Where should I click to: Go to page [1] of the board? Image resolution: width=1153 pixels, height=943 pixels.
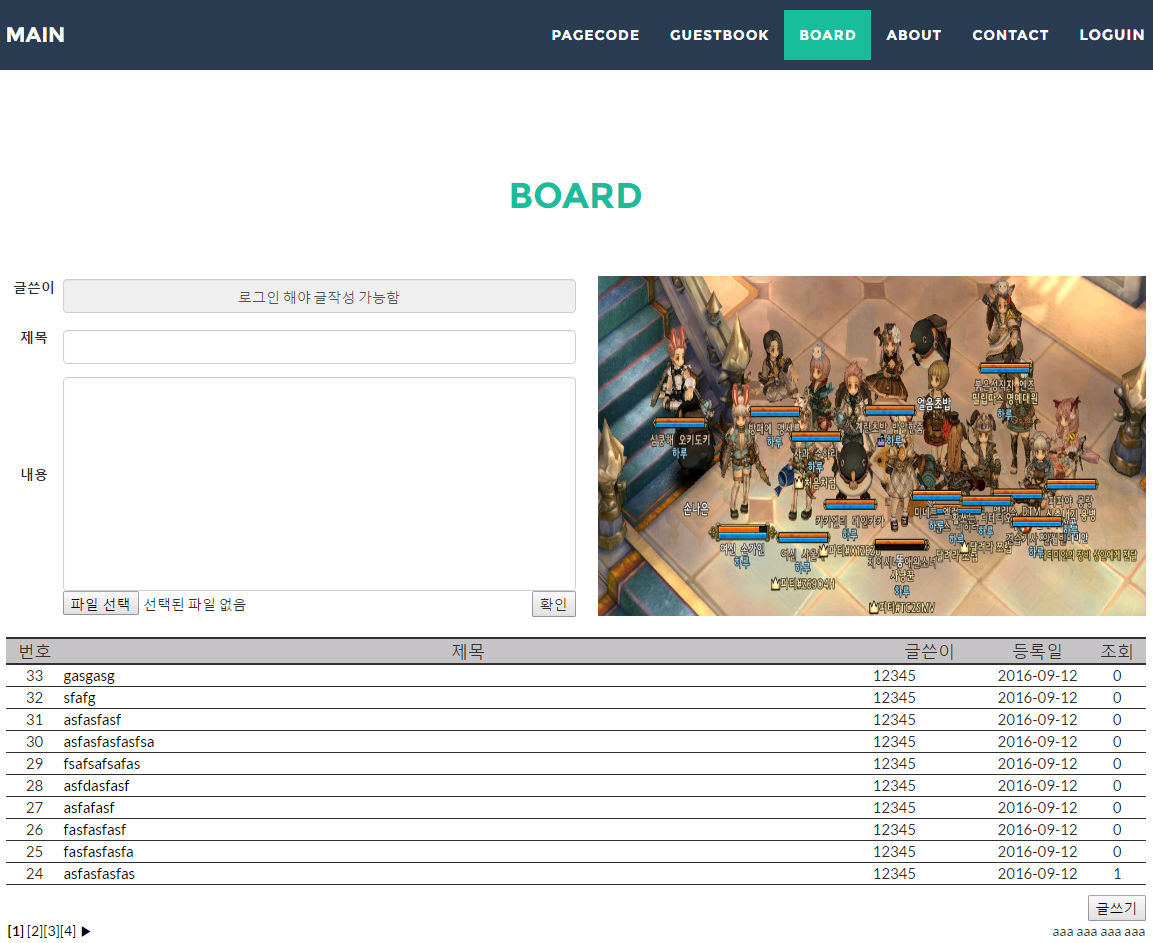tap(15, 931)
